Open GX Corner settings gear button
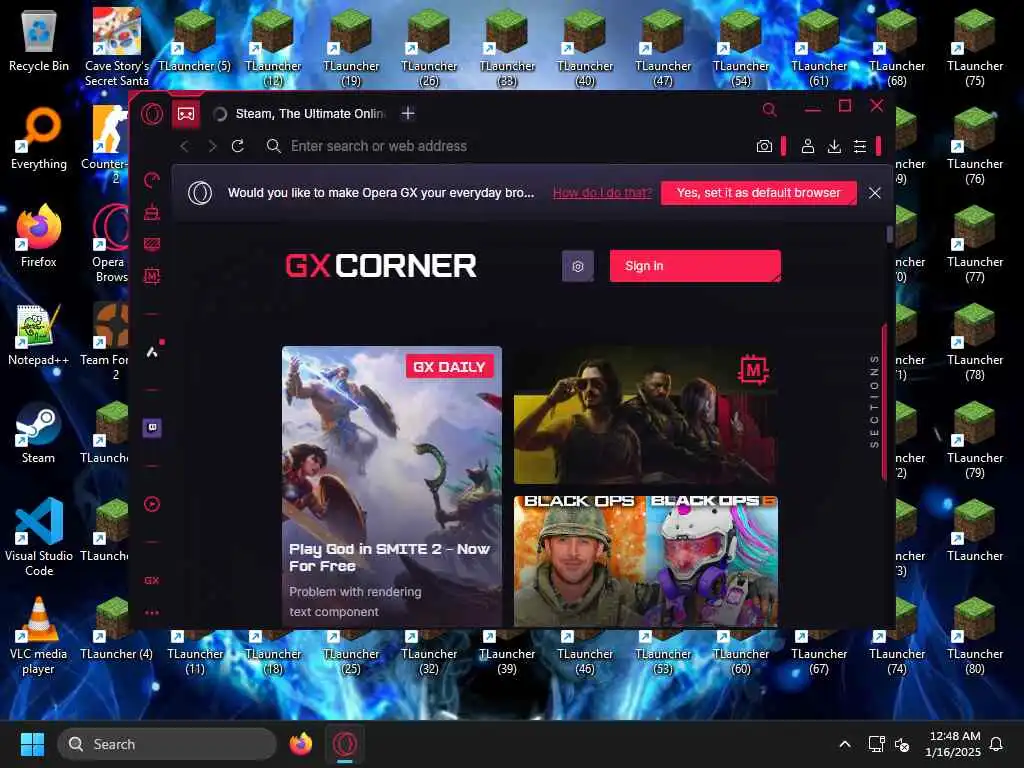 coord(578,266)
